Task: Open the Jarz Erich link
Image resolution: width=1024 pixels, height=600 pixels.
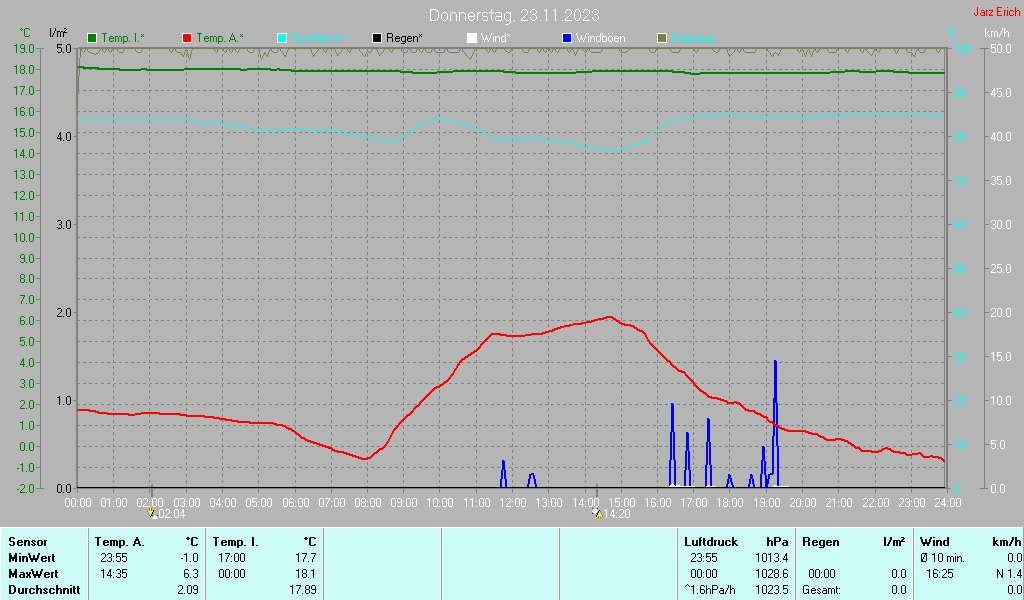Action: (996, 12)
